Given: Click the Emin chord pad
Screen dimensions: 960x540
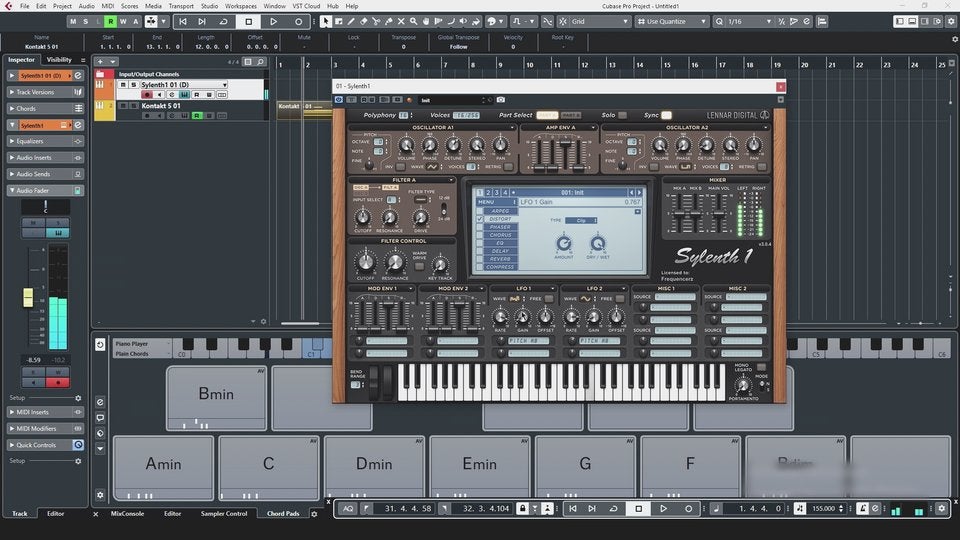Looking at the screenshot, I should tap(479, 467).
